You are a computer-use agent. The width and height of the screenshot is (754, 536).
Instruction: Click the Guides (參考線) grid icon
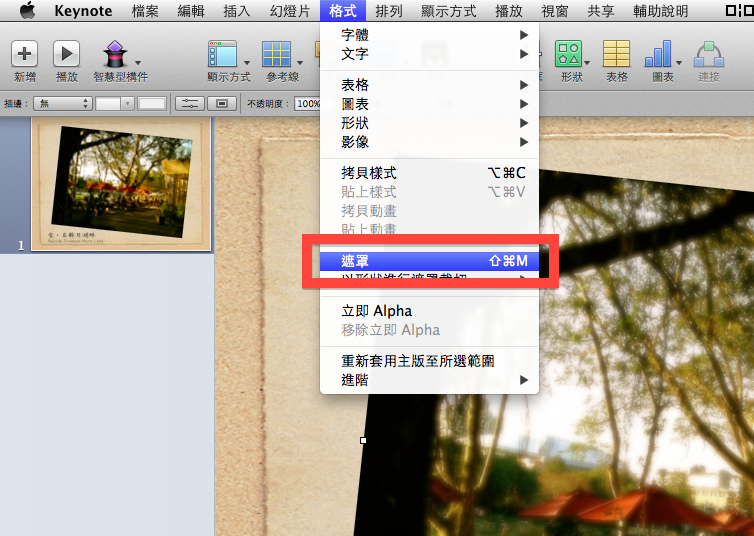click(276, 54)
